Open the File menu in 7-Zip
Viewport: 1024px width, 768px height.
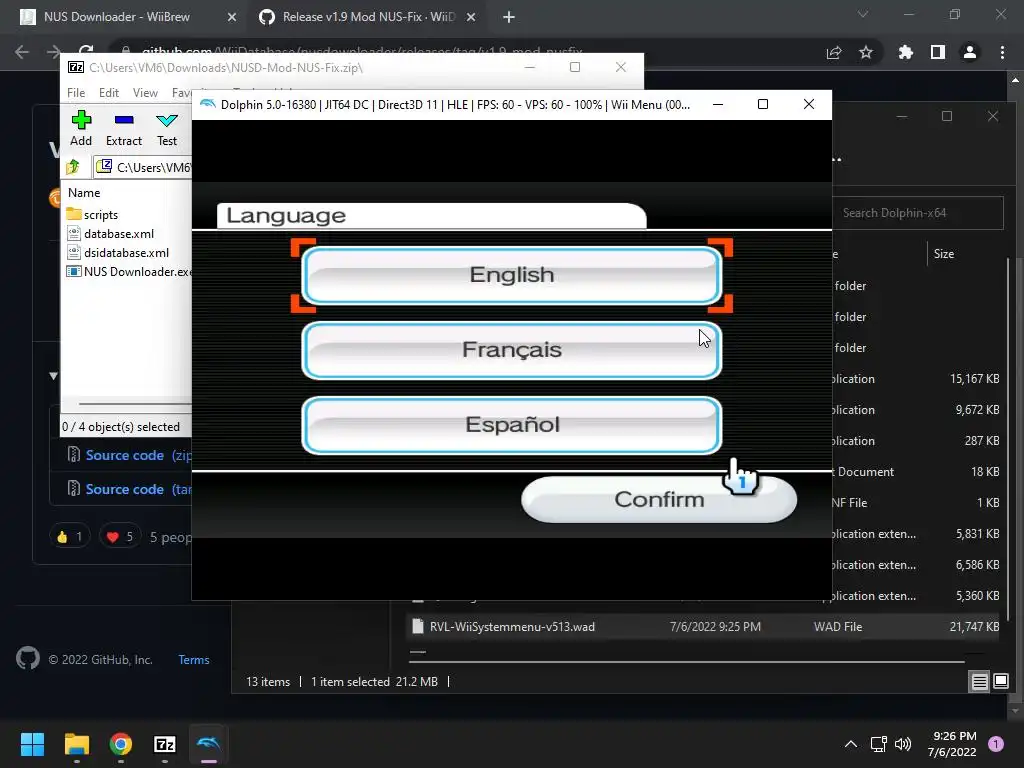tap(76, 93)
